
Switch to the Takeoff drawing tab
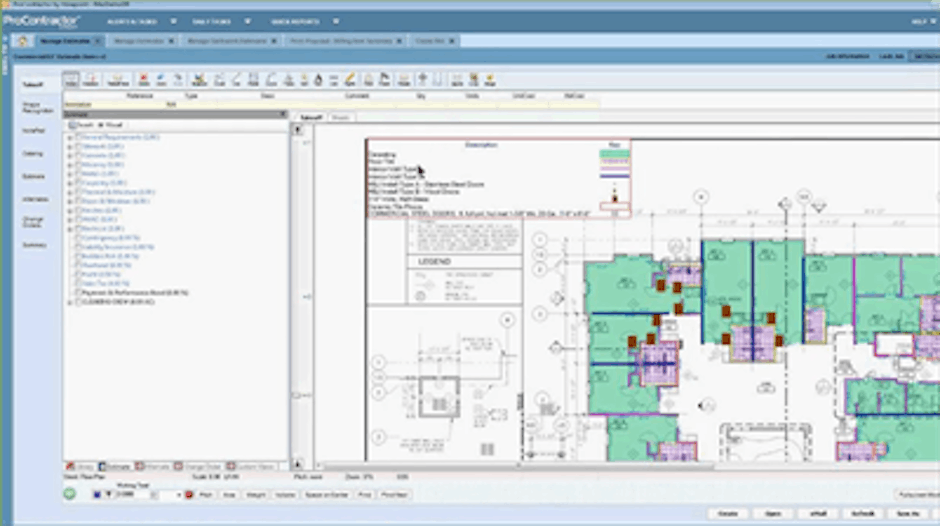(x=311, y=117)
